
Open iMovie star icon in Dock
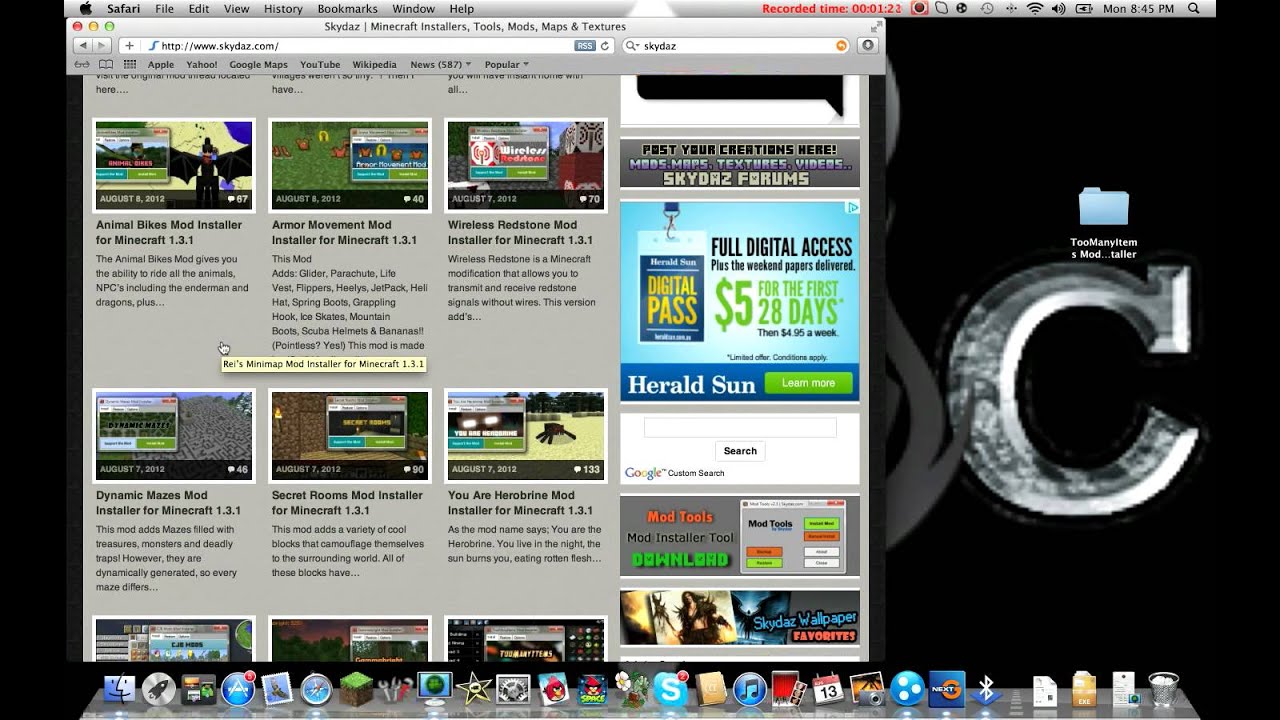click(473, 688)
